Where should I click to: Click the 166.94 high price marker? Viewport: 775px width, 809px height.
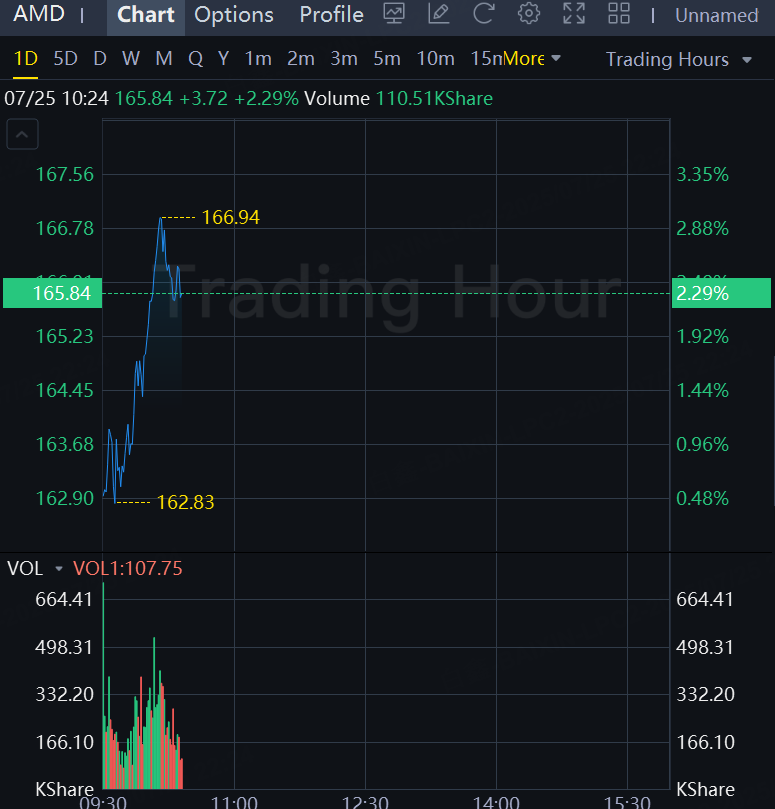(x=231, y=218)
